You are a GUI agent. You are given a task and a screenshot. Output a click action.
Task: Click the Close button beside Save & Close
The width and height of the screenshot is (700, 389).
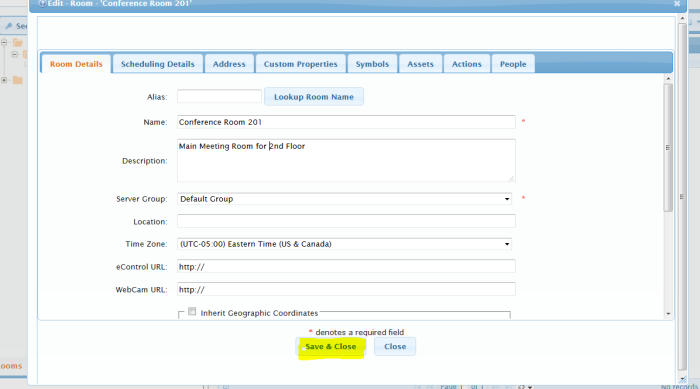395,347
